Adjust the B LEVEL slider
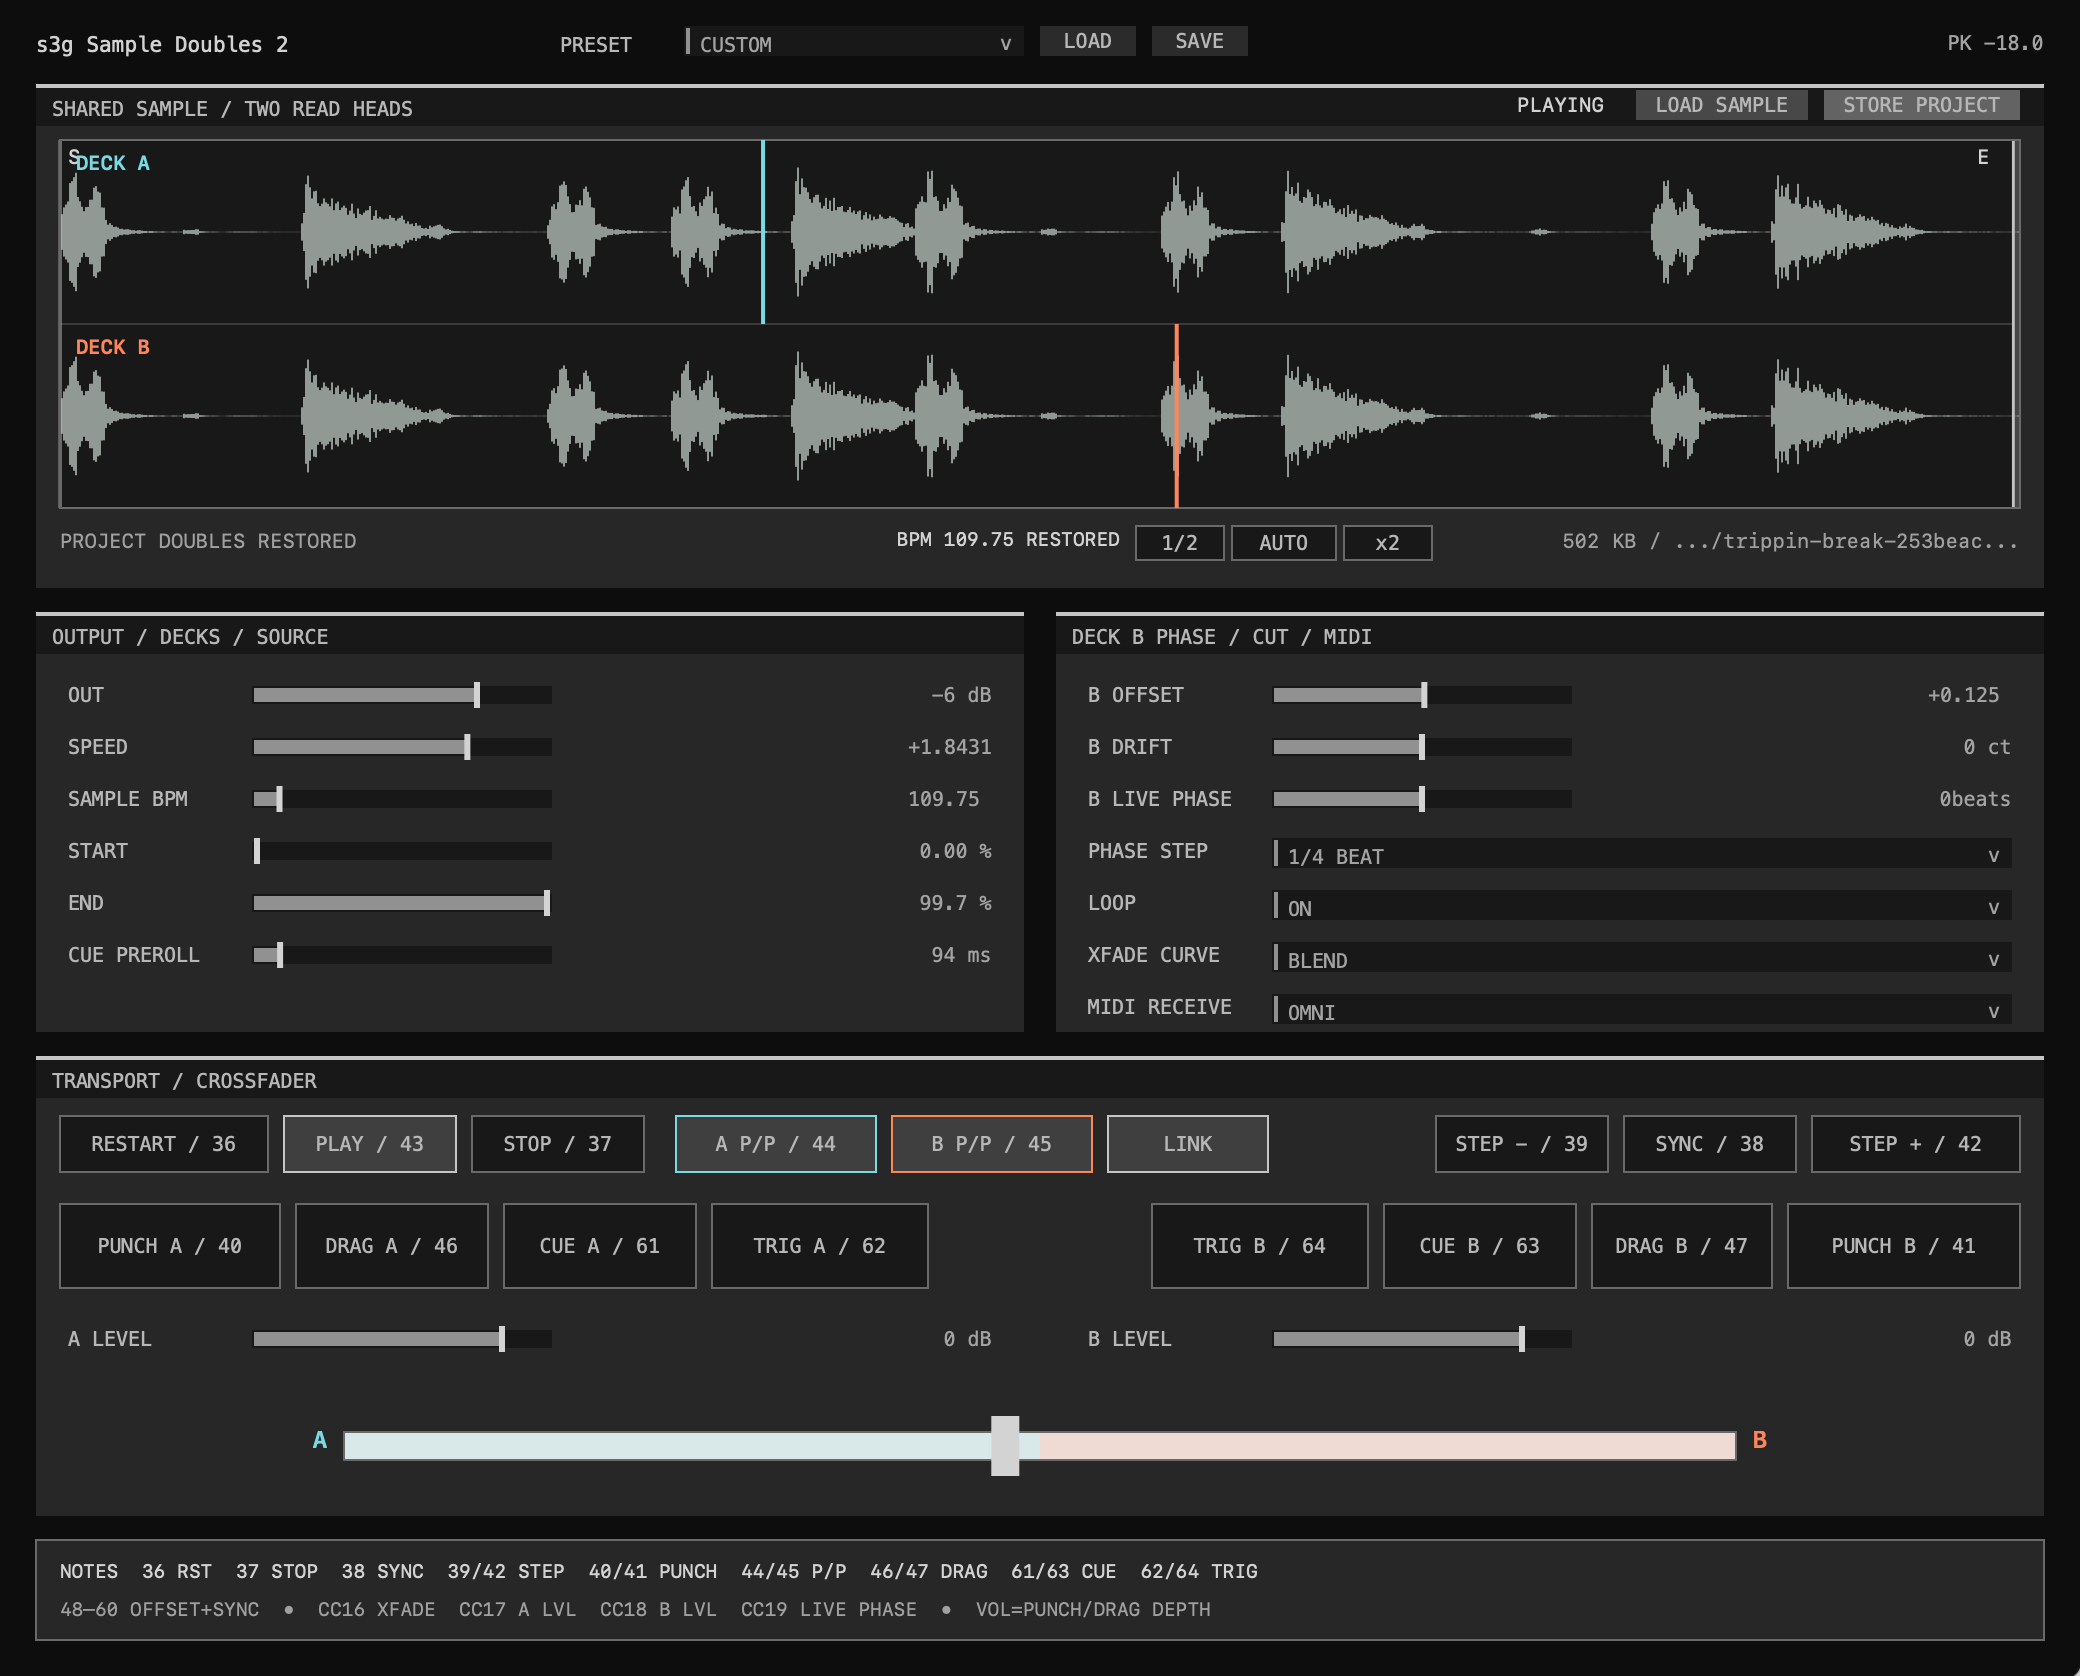 tap(1422, 1339)
